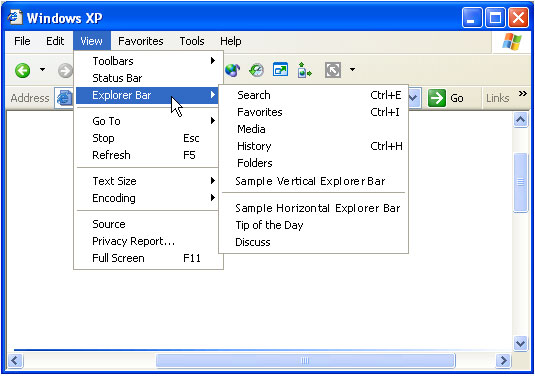The image size is (535, 376).
Task: Click the horizontal scrollbar thumb
Action: point(305,360)
